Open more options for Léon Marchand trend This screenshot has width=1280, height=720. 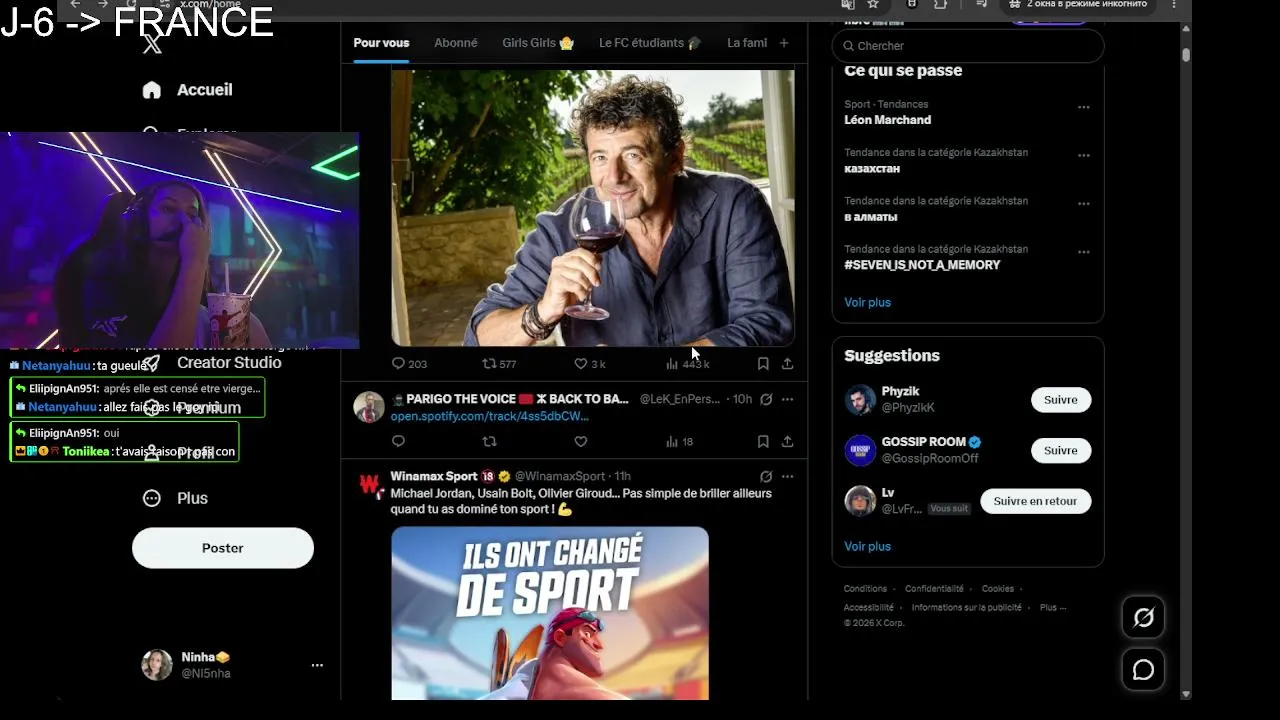[1083, 107]
